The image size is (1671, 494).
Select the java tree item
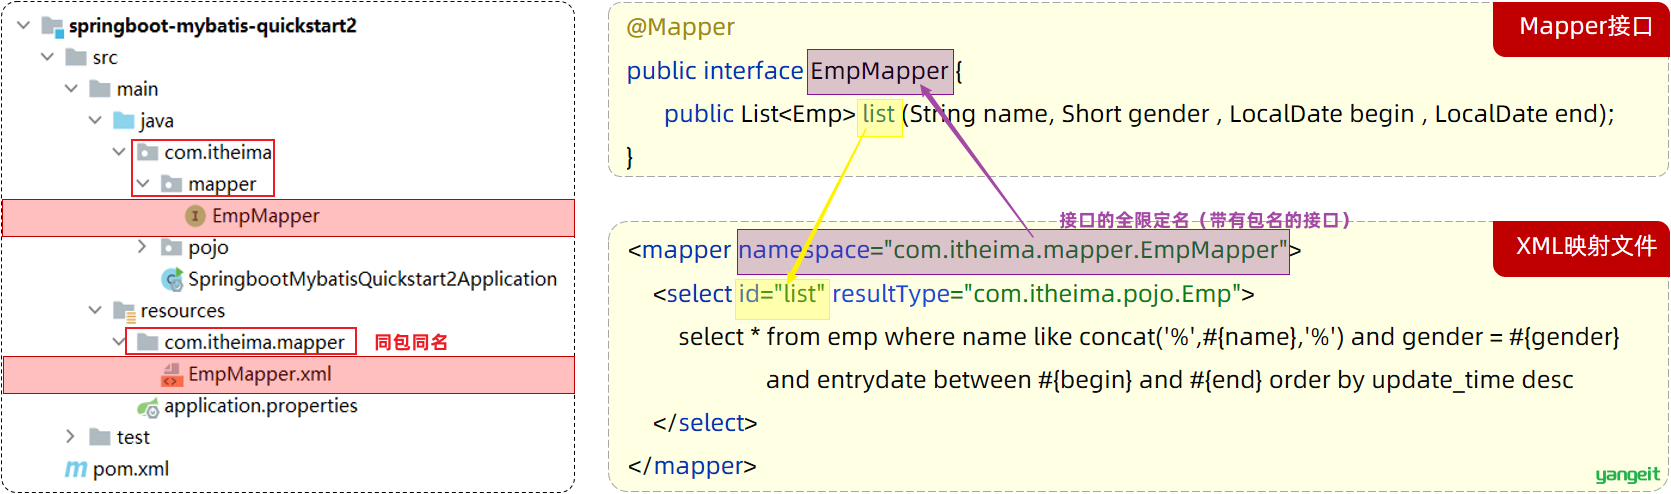pyautogui.click(x=157, y=121)
